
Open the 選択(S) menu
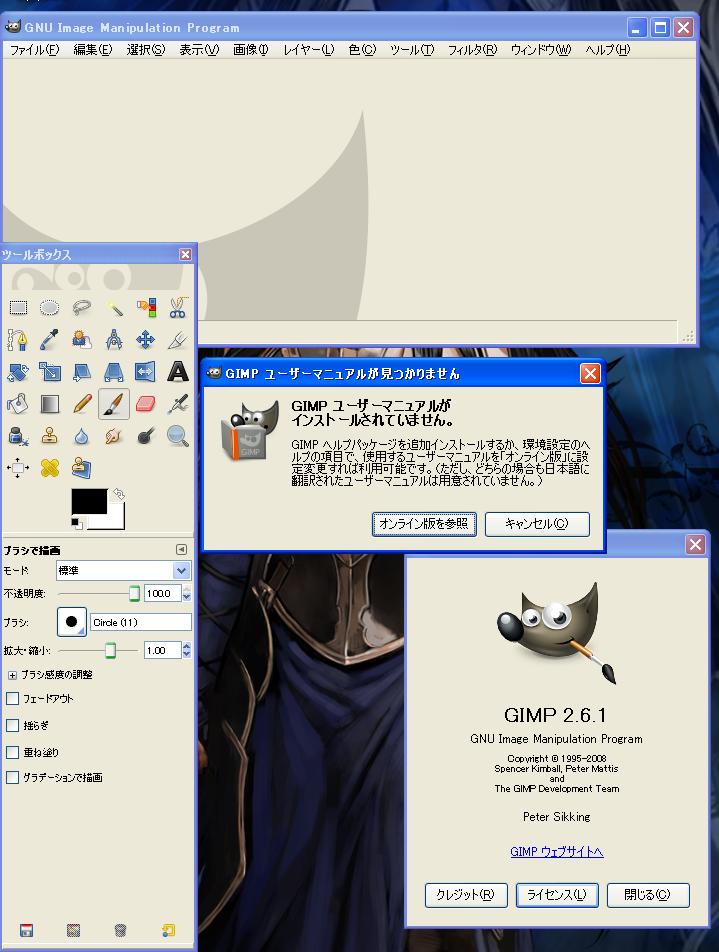click(x=146, y=50)
